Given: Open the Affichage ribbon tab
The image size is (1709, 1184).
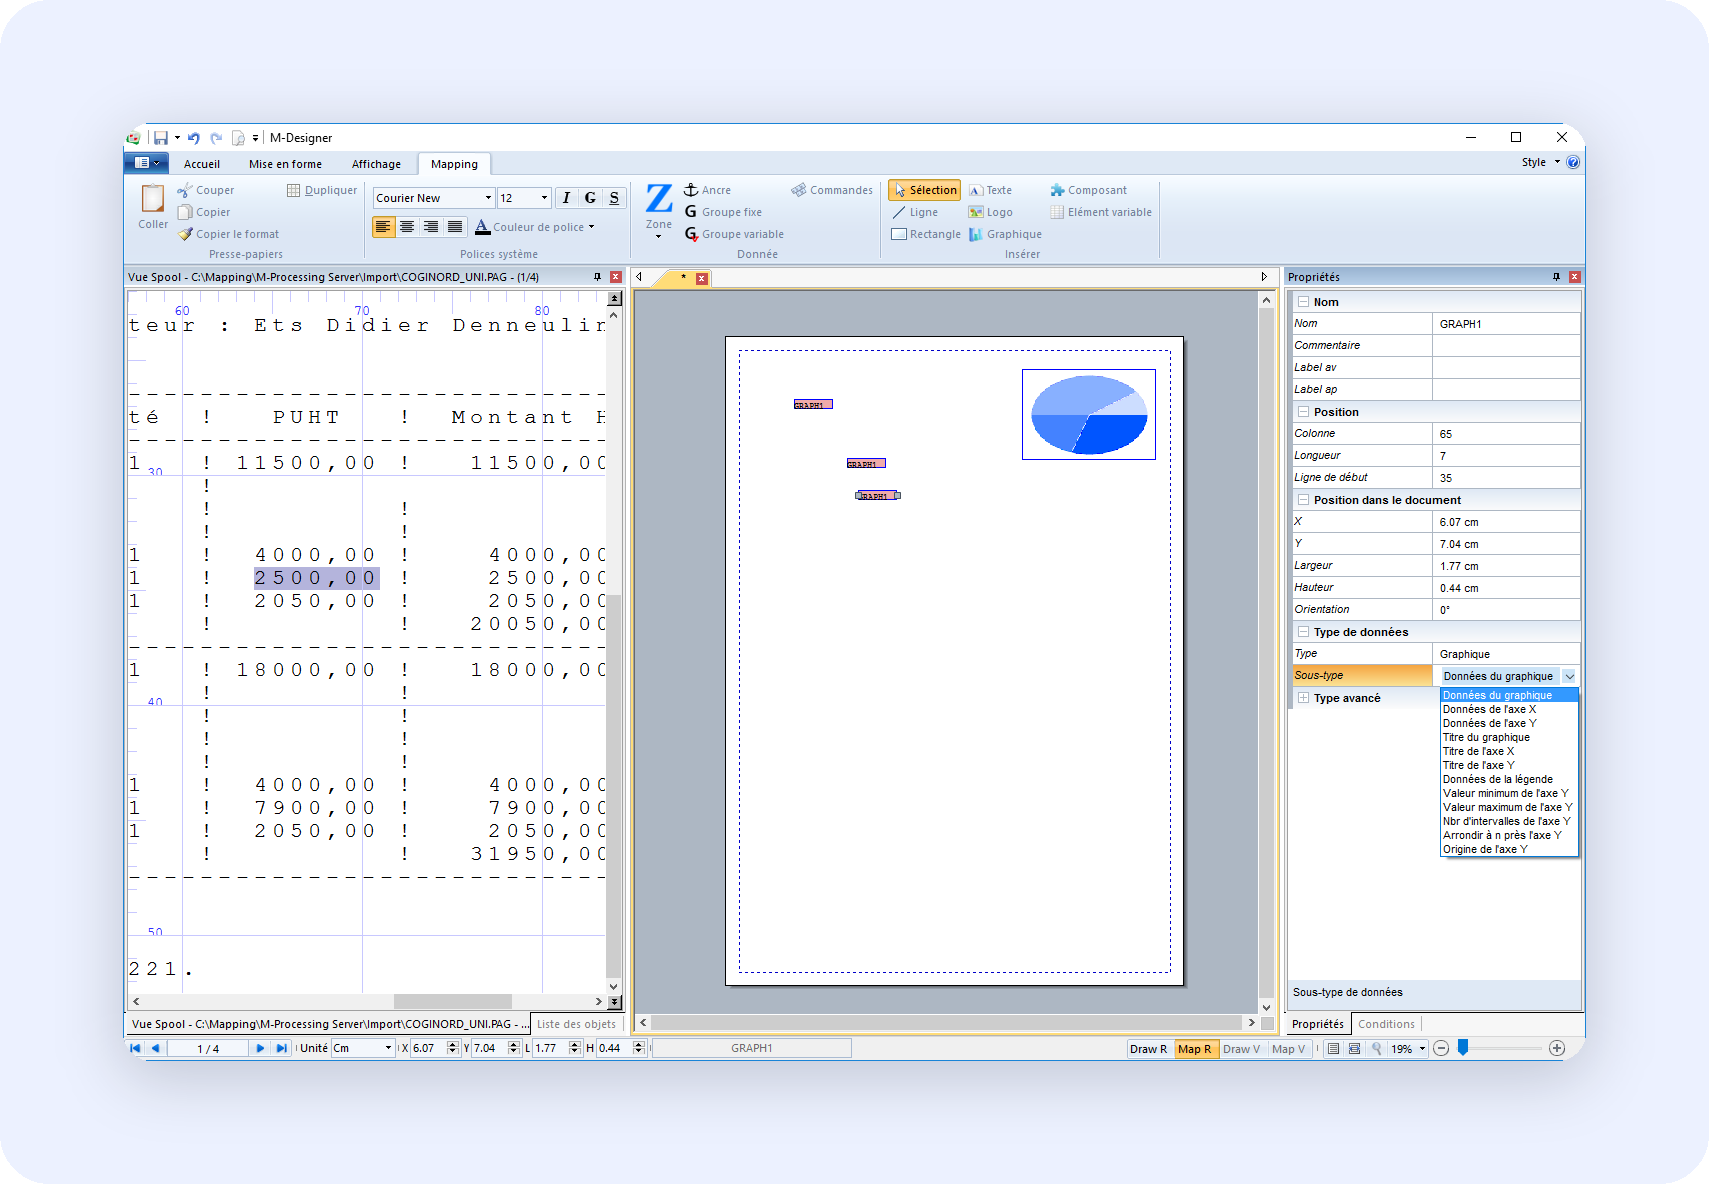Looking at the screenshot, I should tap(377, 164).
